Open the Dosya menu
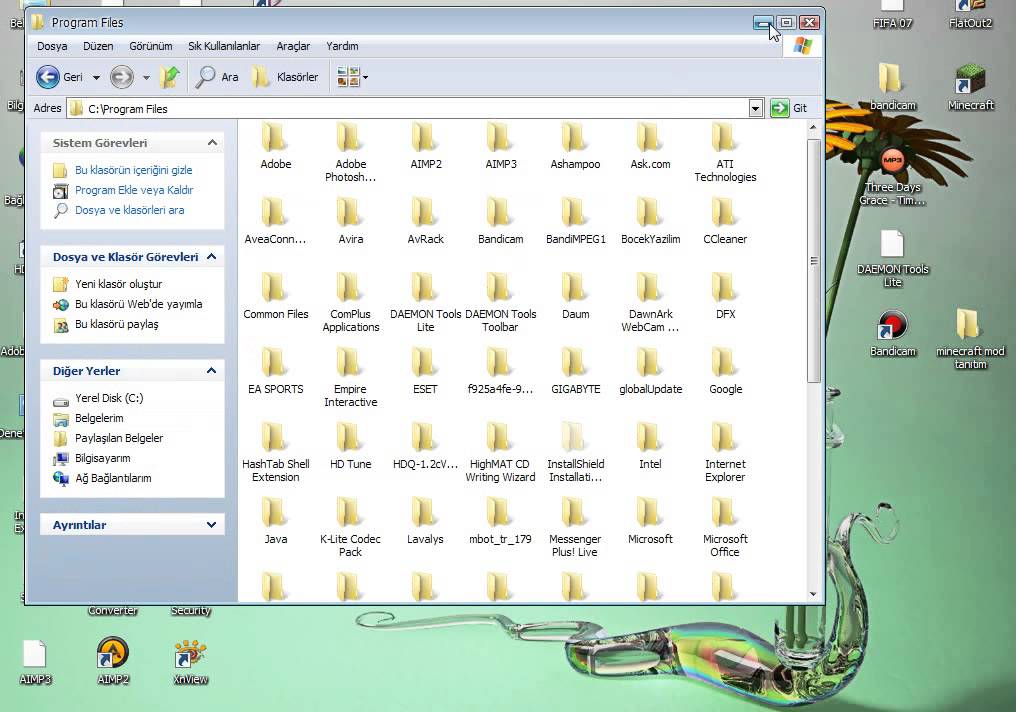Image resolution: width=1016 pixels, height=712 pixels. point(52,46)
